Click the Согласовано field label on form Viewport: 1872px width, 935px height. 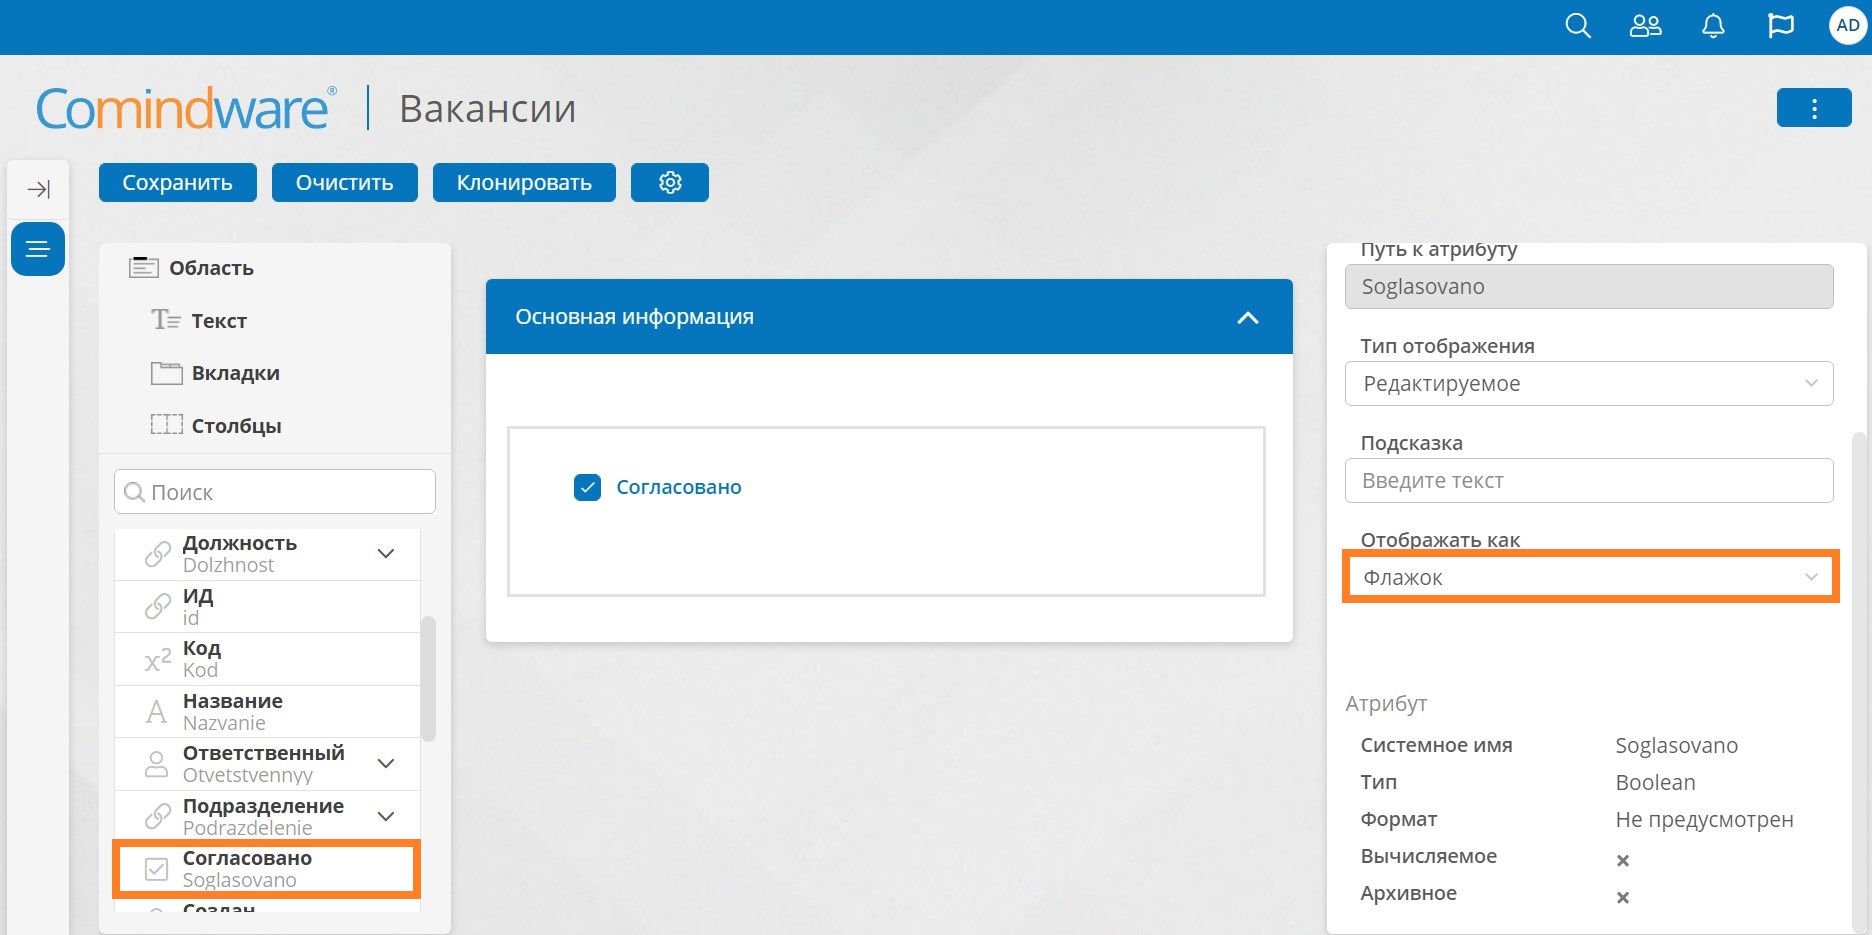679,487
